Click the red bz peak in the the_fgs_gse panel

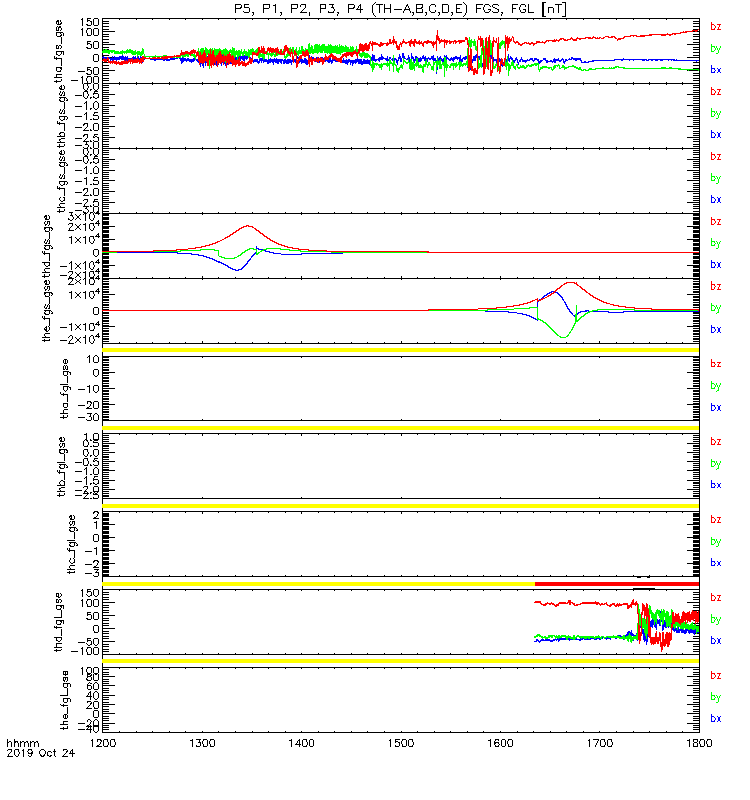tap(570, 283)
